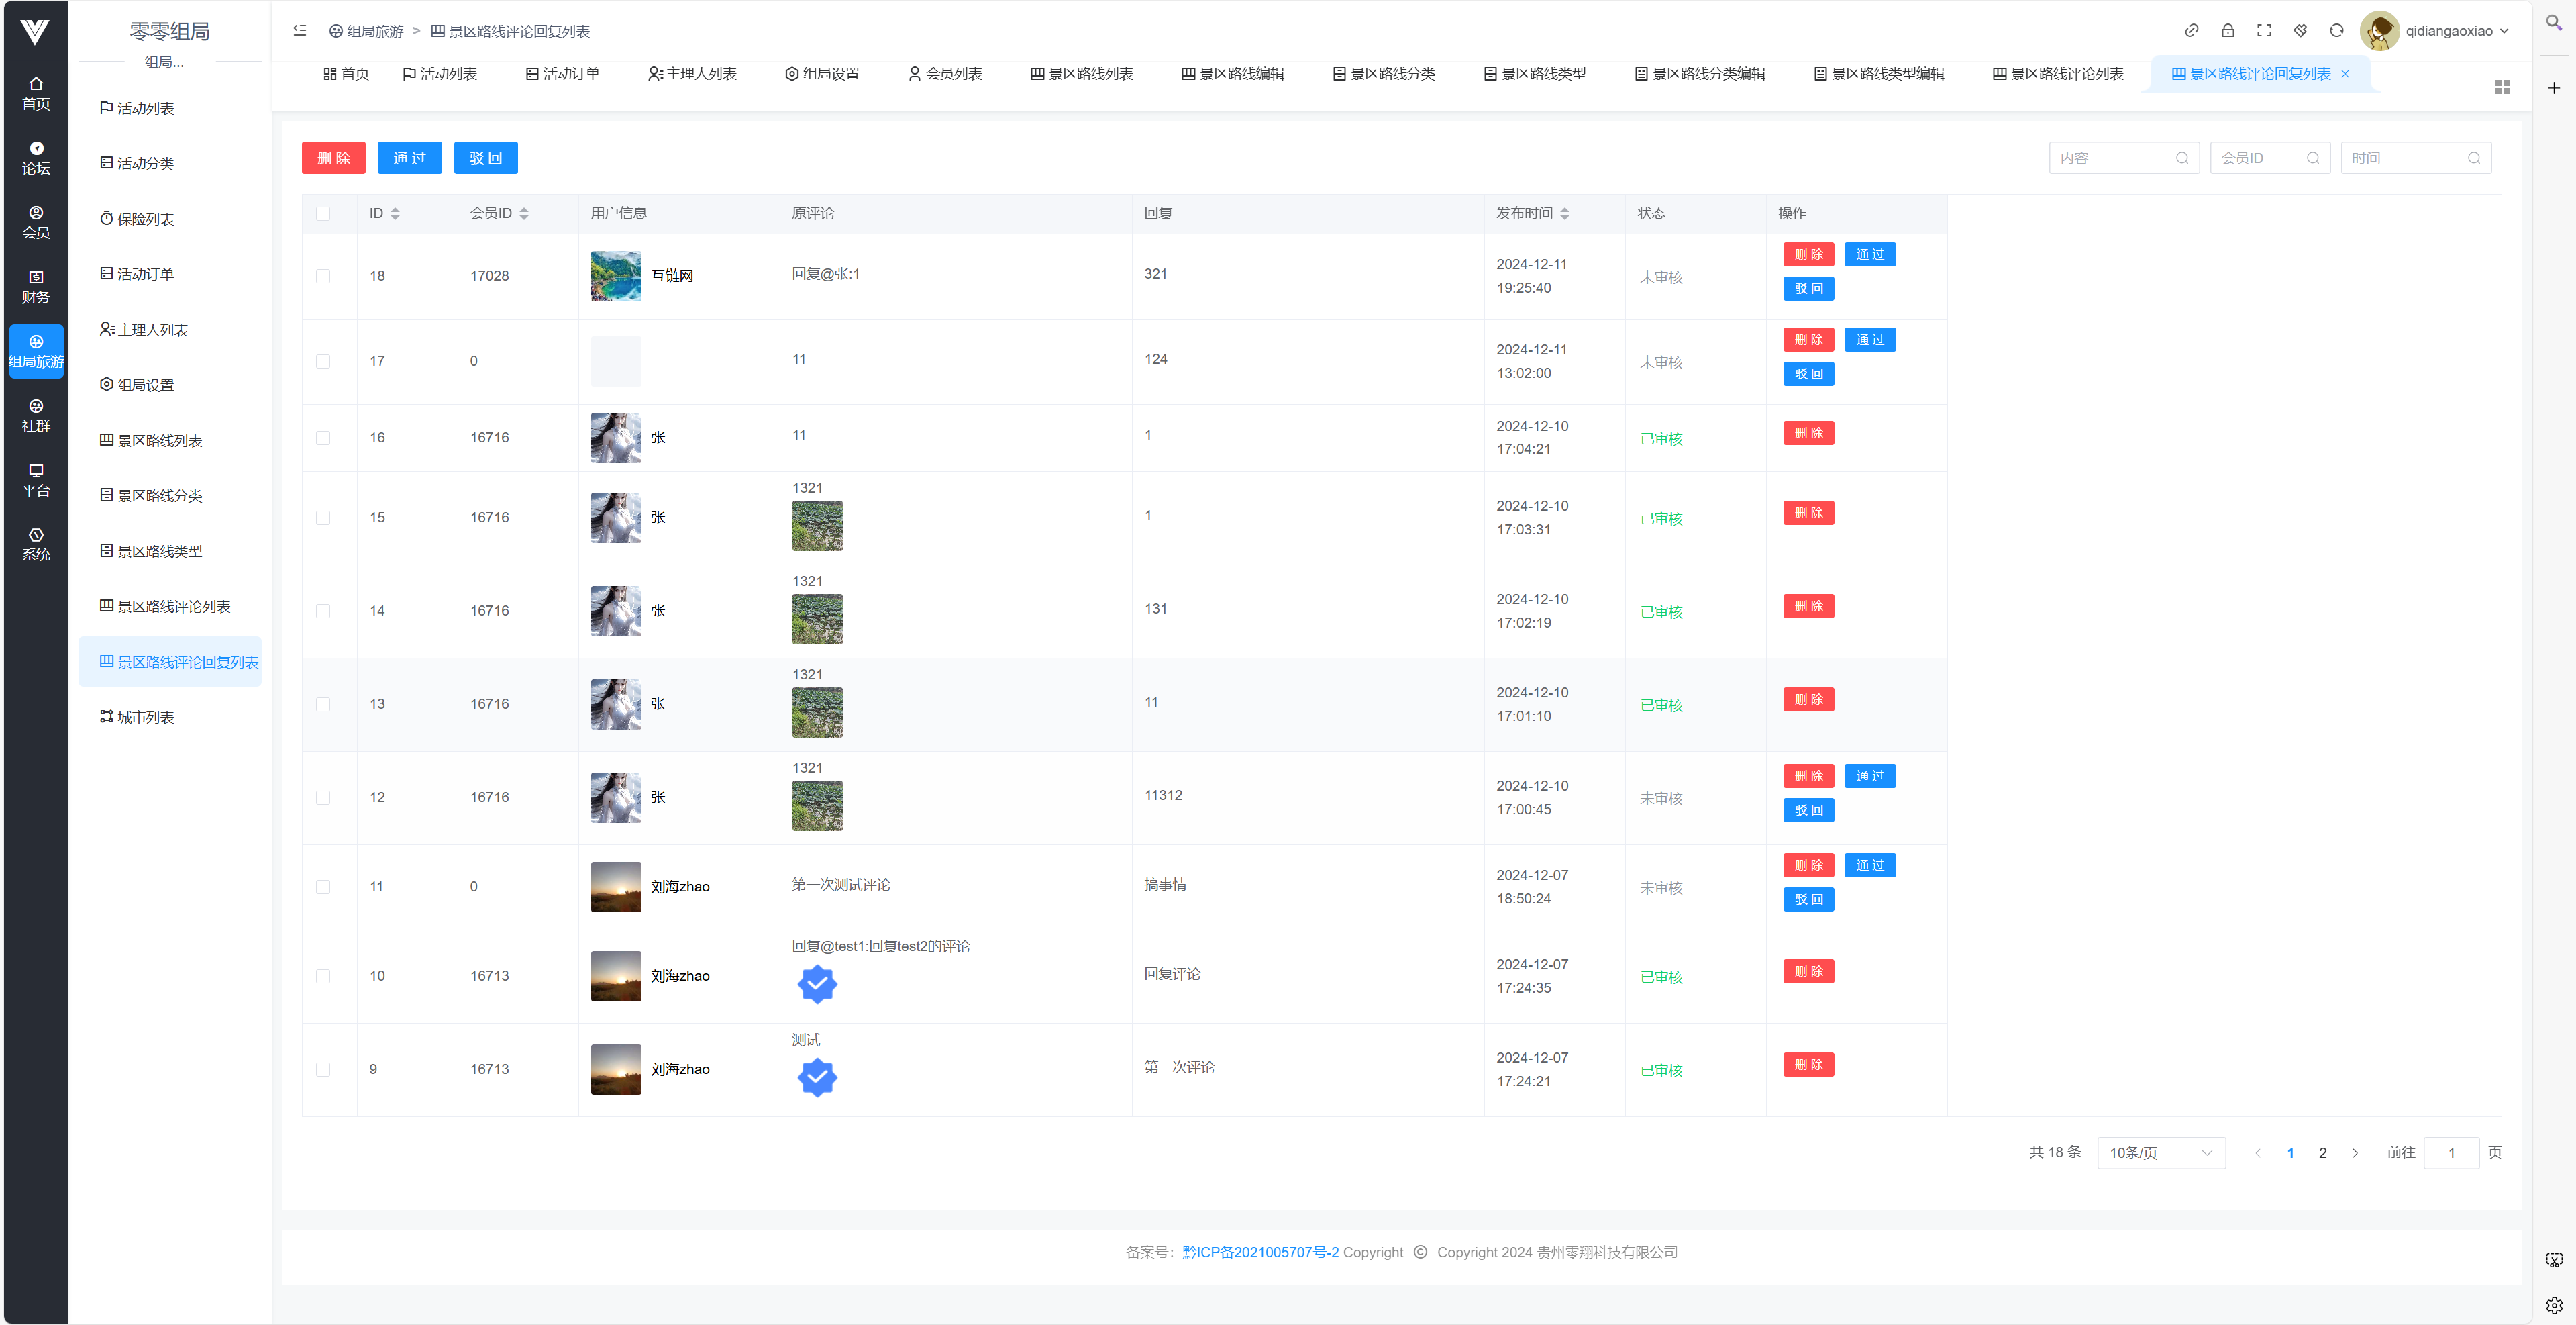Image resolution: width=2576 pixels, height=1325 pixels.
Task: Open 城市列表 in the side menu
Action: coord(145,717)
